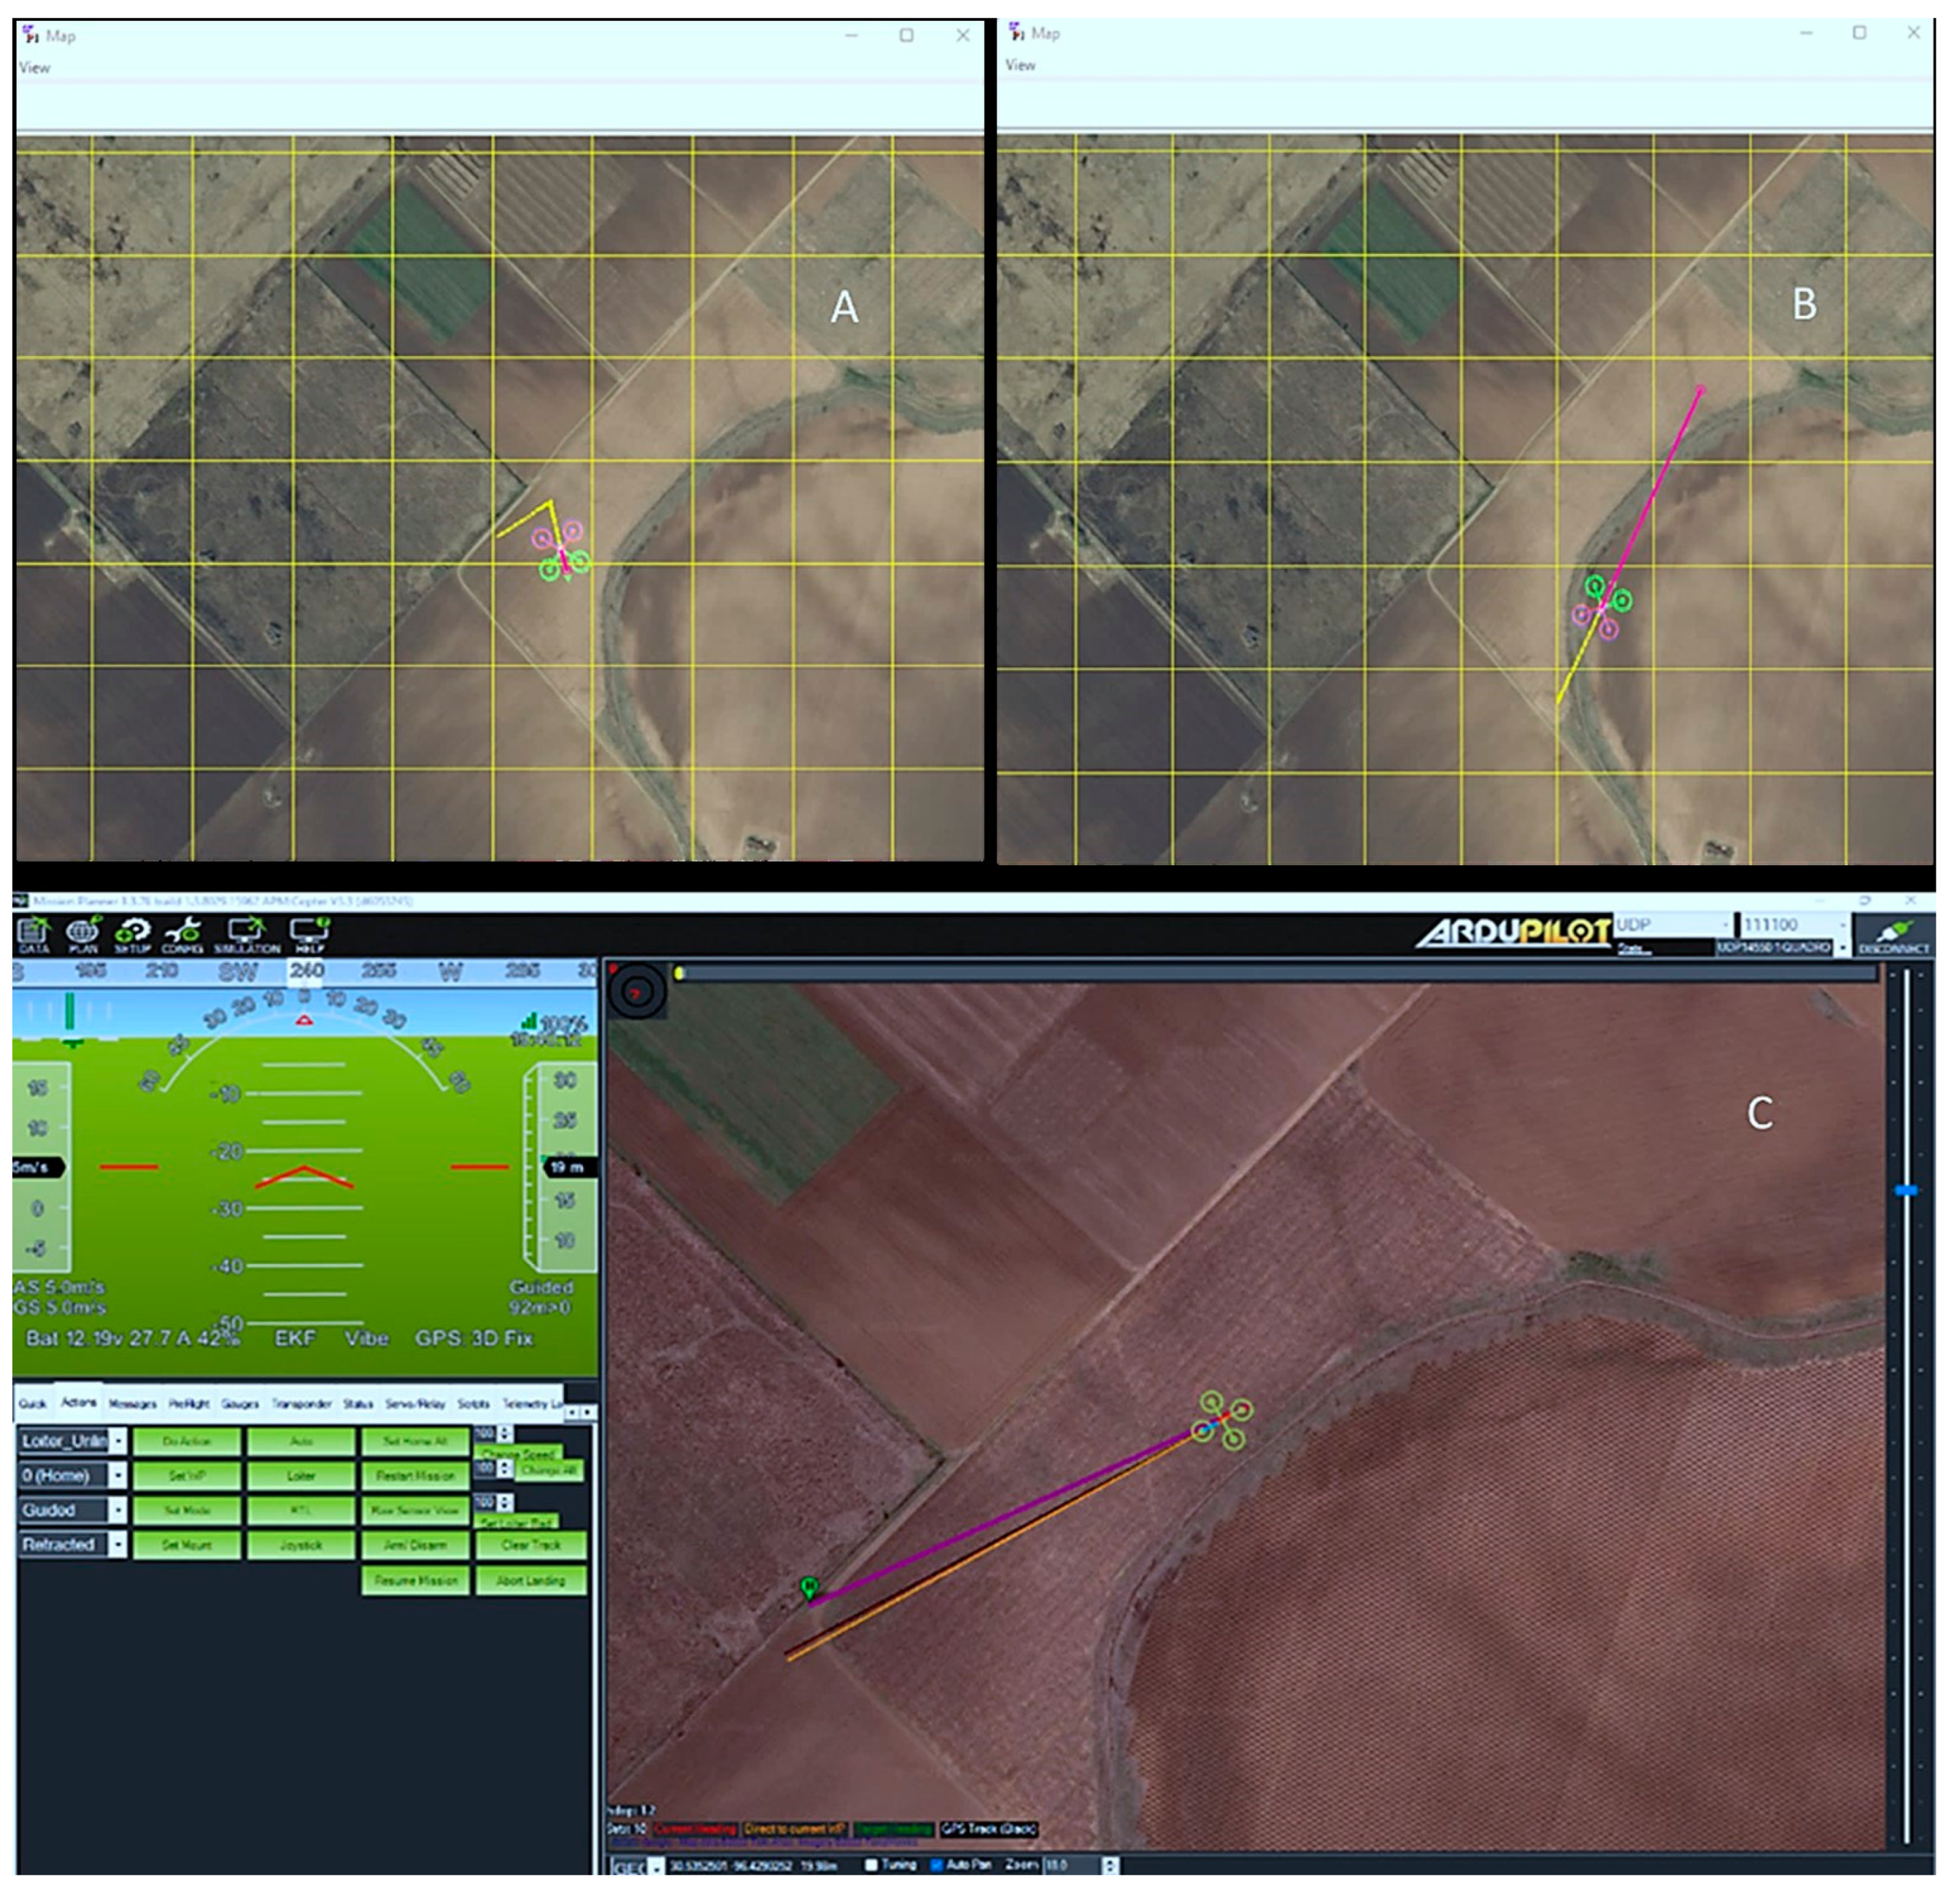Enable the Tuning checkbox
This screenshot has height=1895, width=1960.
(x=871, y=1865)
